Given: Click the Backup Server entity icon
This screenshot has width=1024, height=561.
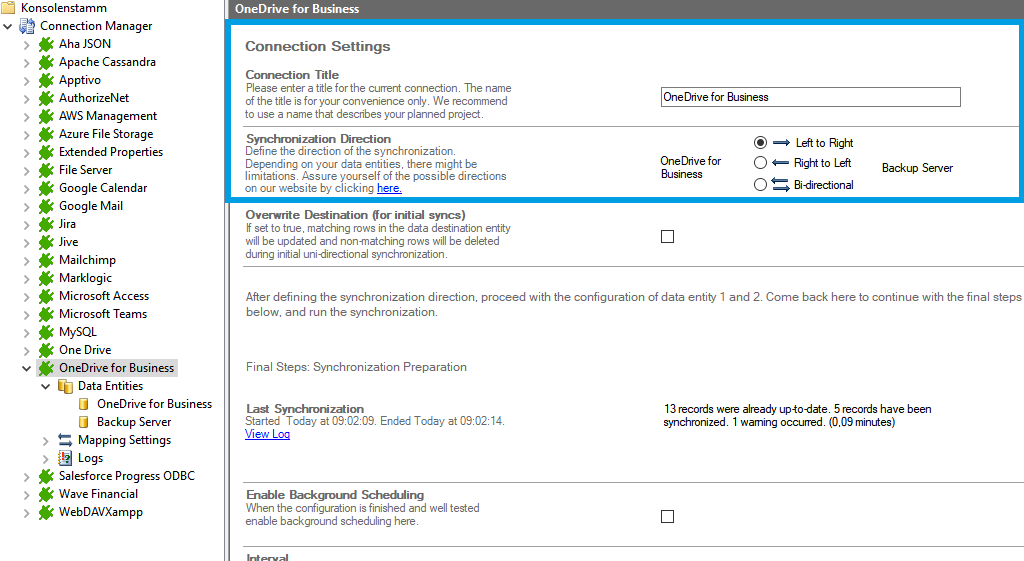Looking at the screenshot, I should [x=84, y=422].
